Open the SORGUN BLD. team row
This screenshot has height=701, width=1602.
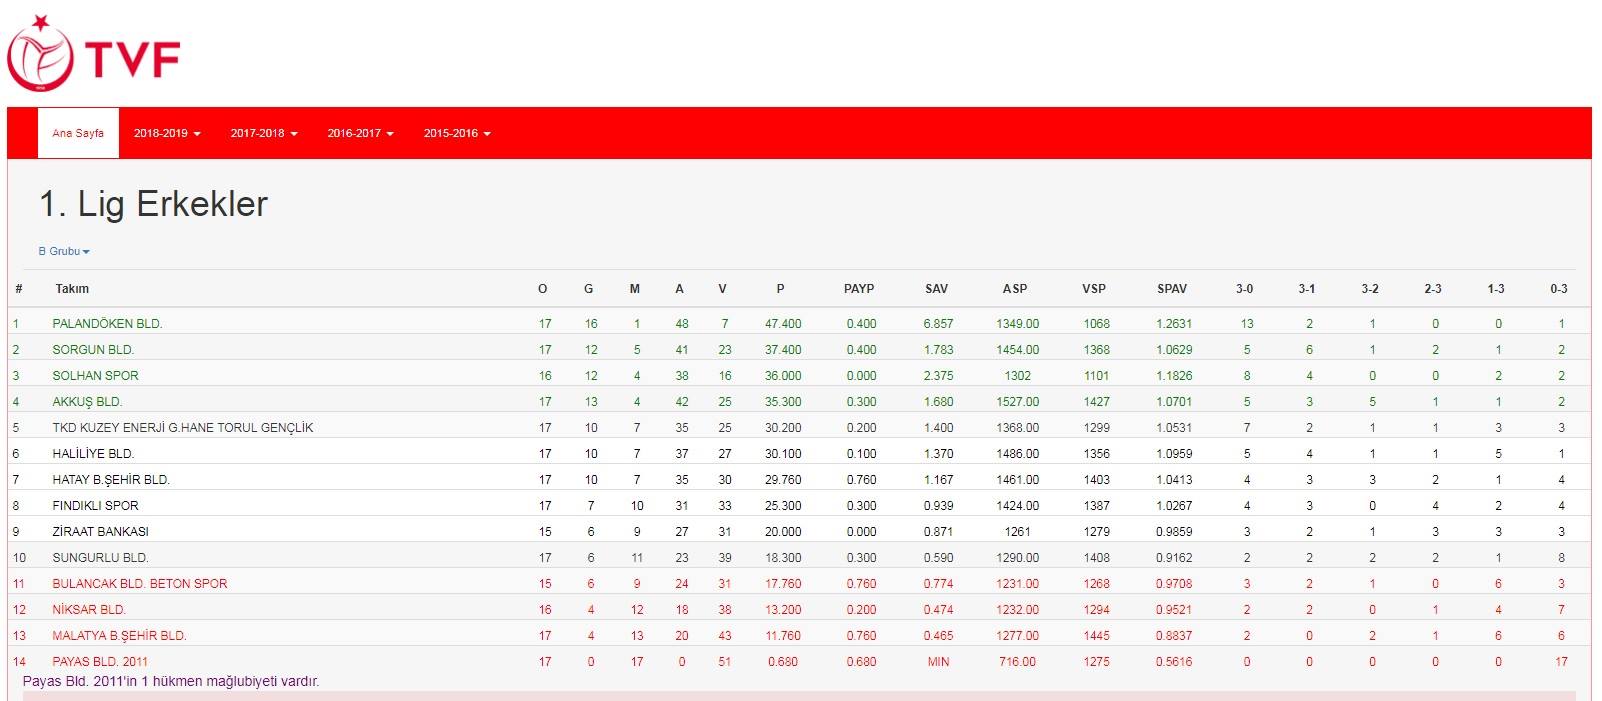[93, 350]
